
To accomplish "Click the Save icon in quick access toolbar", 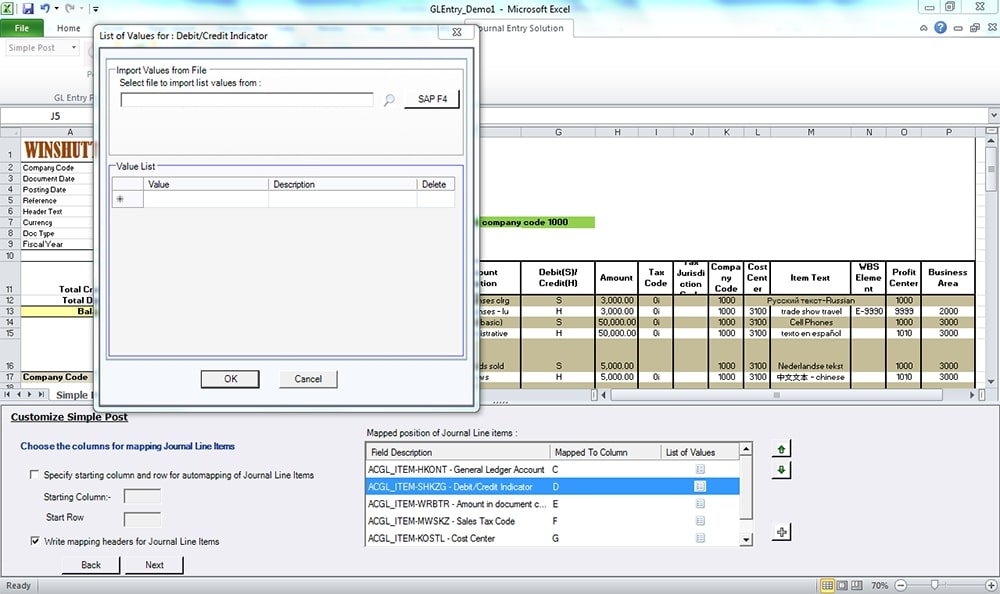I will click(28, 8).
